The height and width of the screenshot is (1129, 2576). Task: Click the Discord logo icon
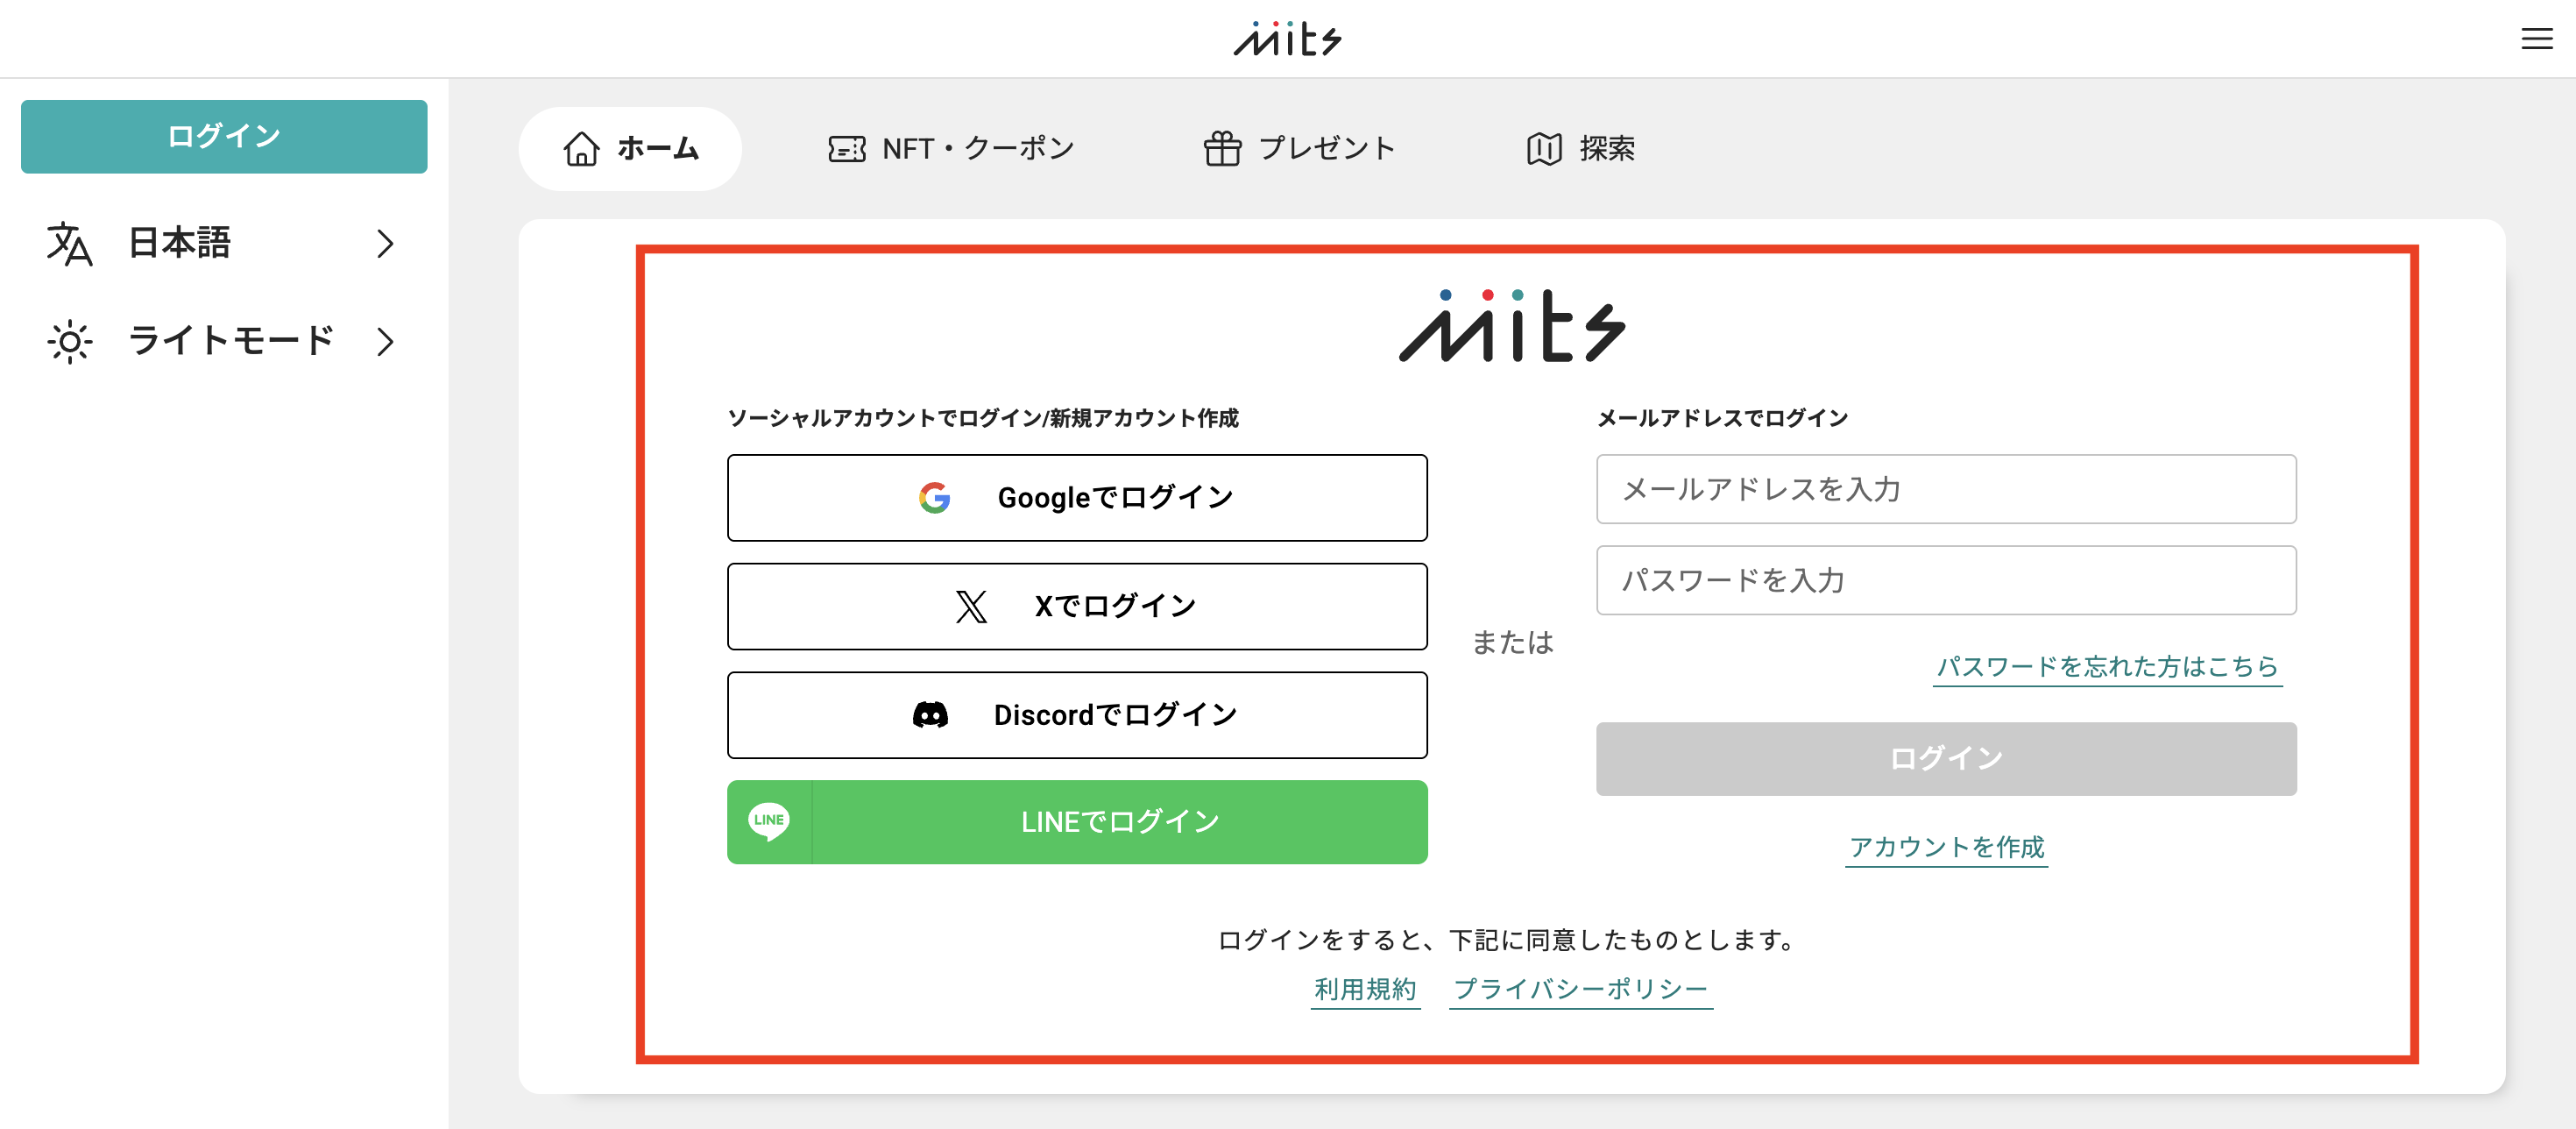930,715
